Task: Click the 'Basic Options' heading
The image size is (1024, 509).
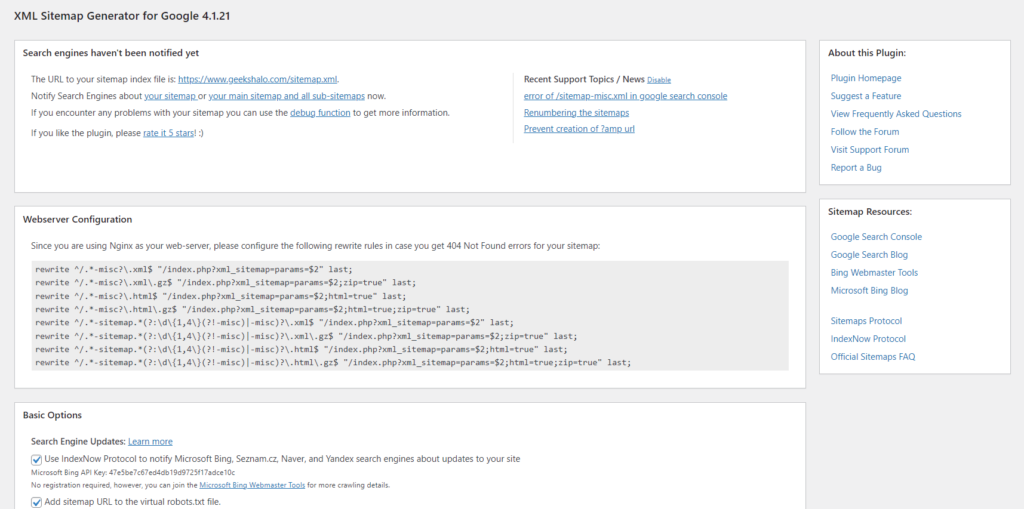Action: point(52,415)
